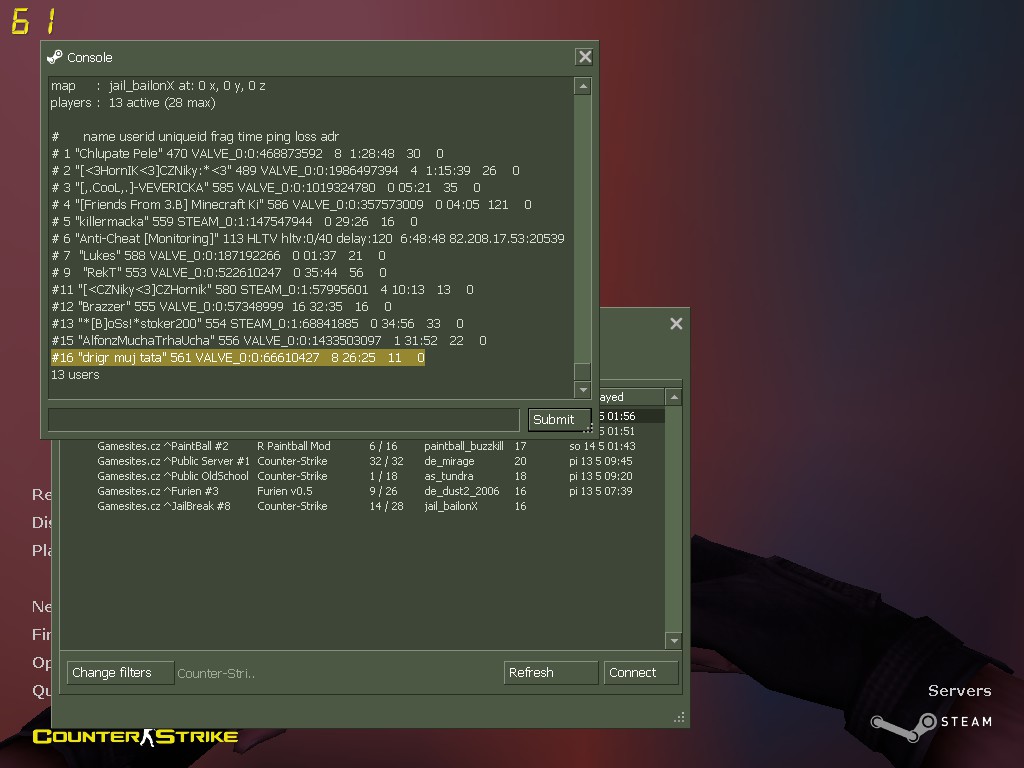1024x768 pixels.
Task: Click the 'Counter-Stri..' filter summary text
Action: click(216, 674)
